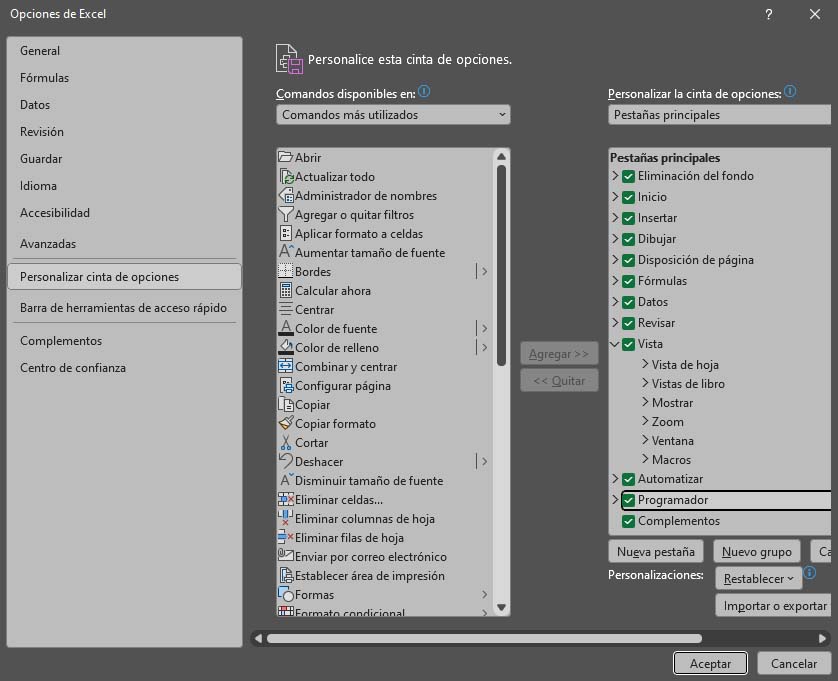Uncheck the Inicio tab checkbox

click(628, 197)
